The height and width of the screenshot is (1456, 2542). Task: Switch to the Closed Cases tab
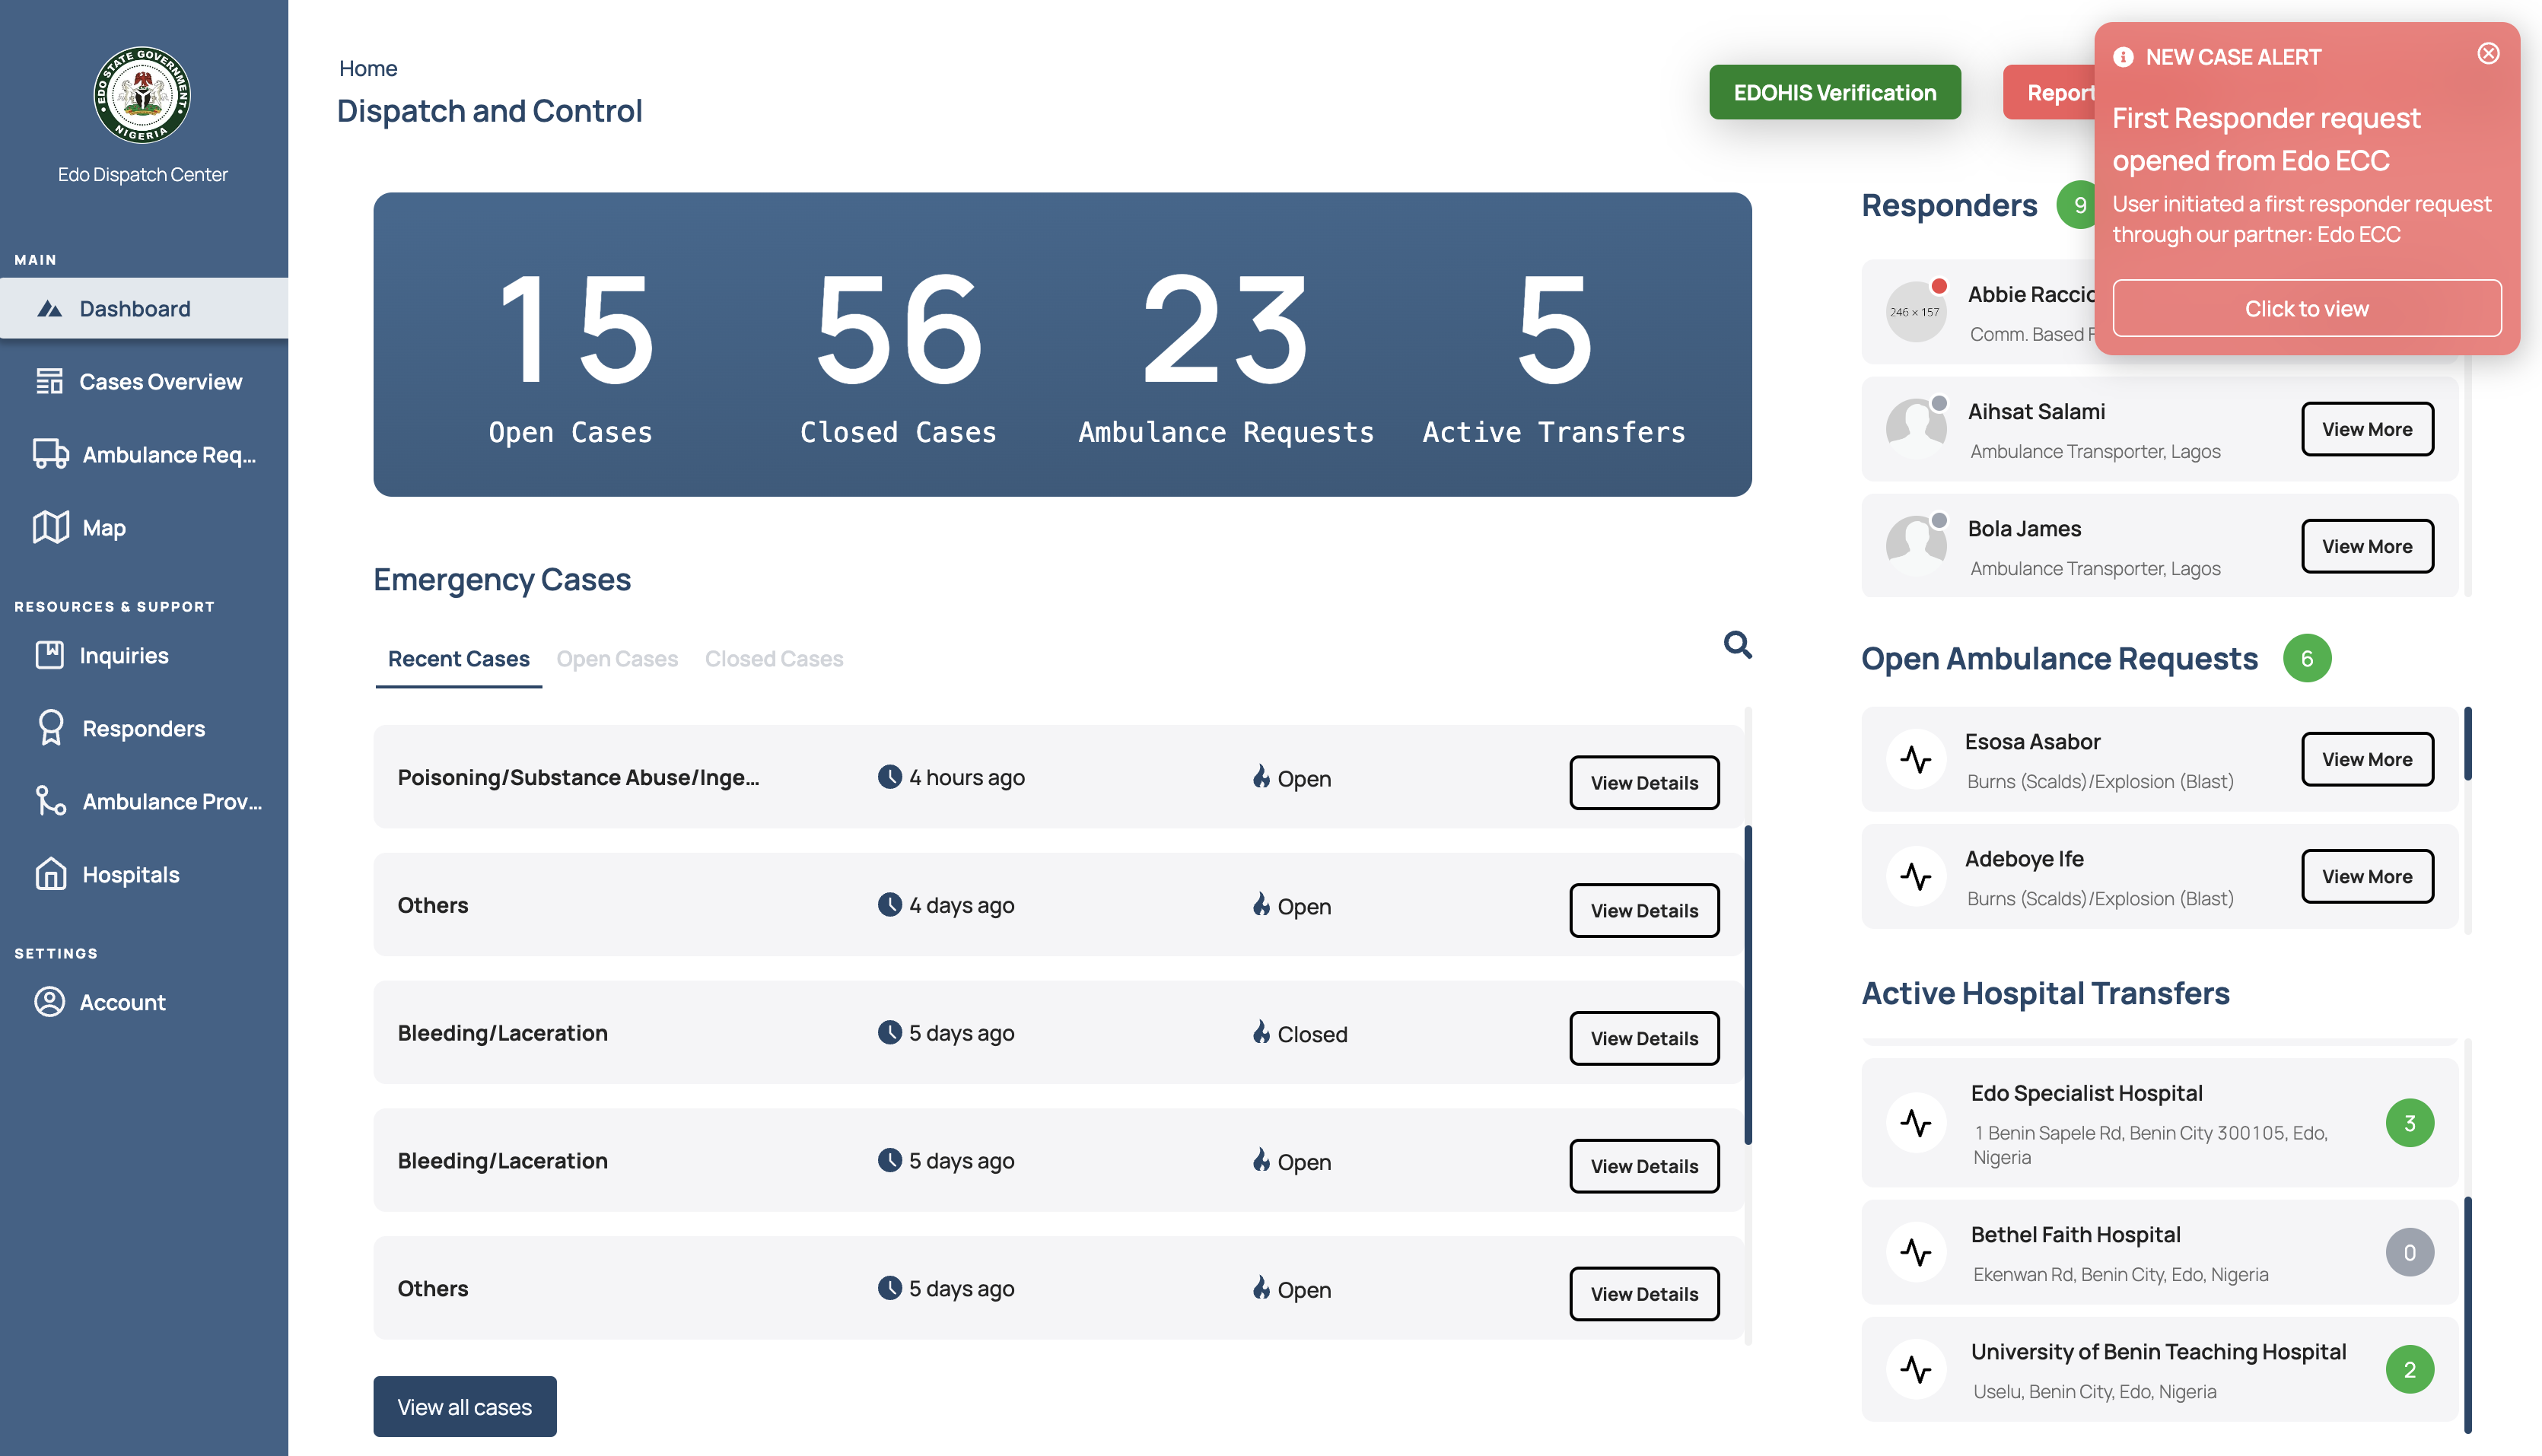773,659
